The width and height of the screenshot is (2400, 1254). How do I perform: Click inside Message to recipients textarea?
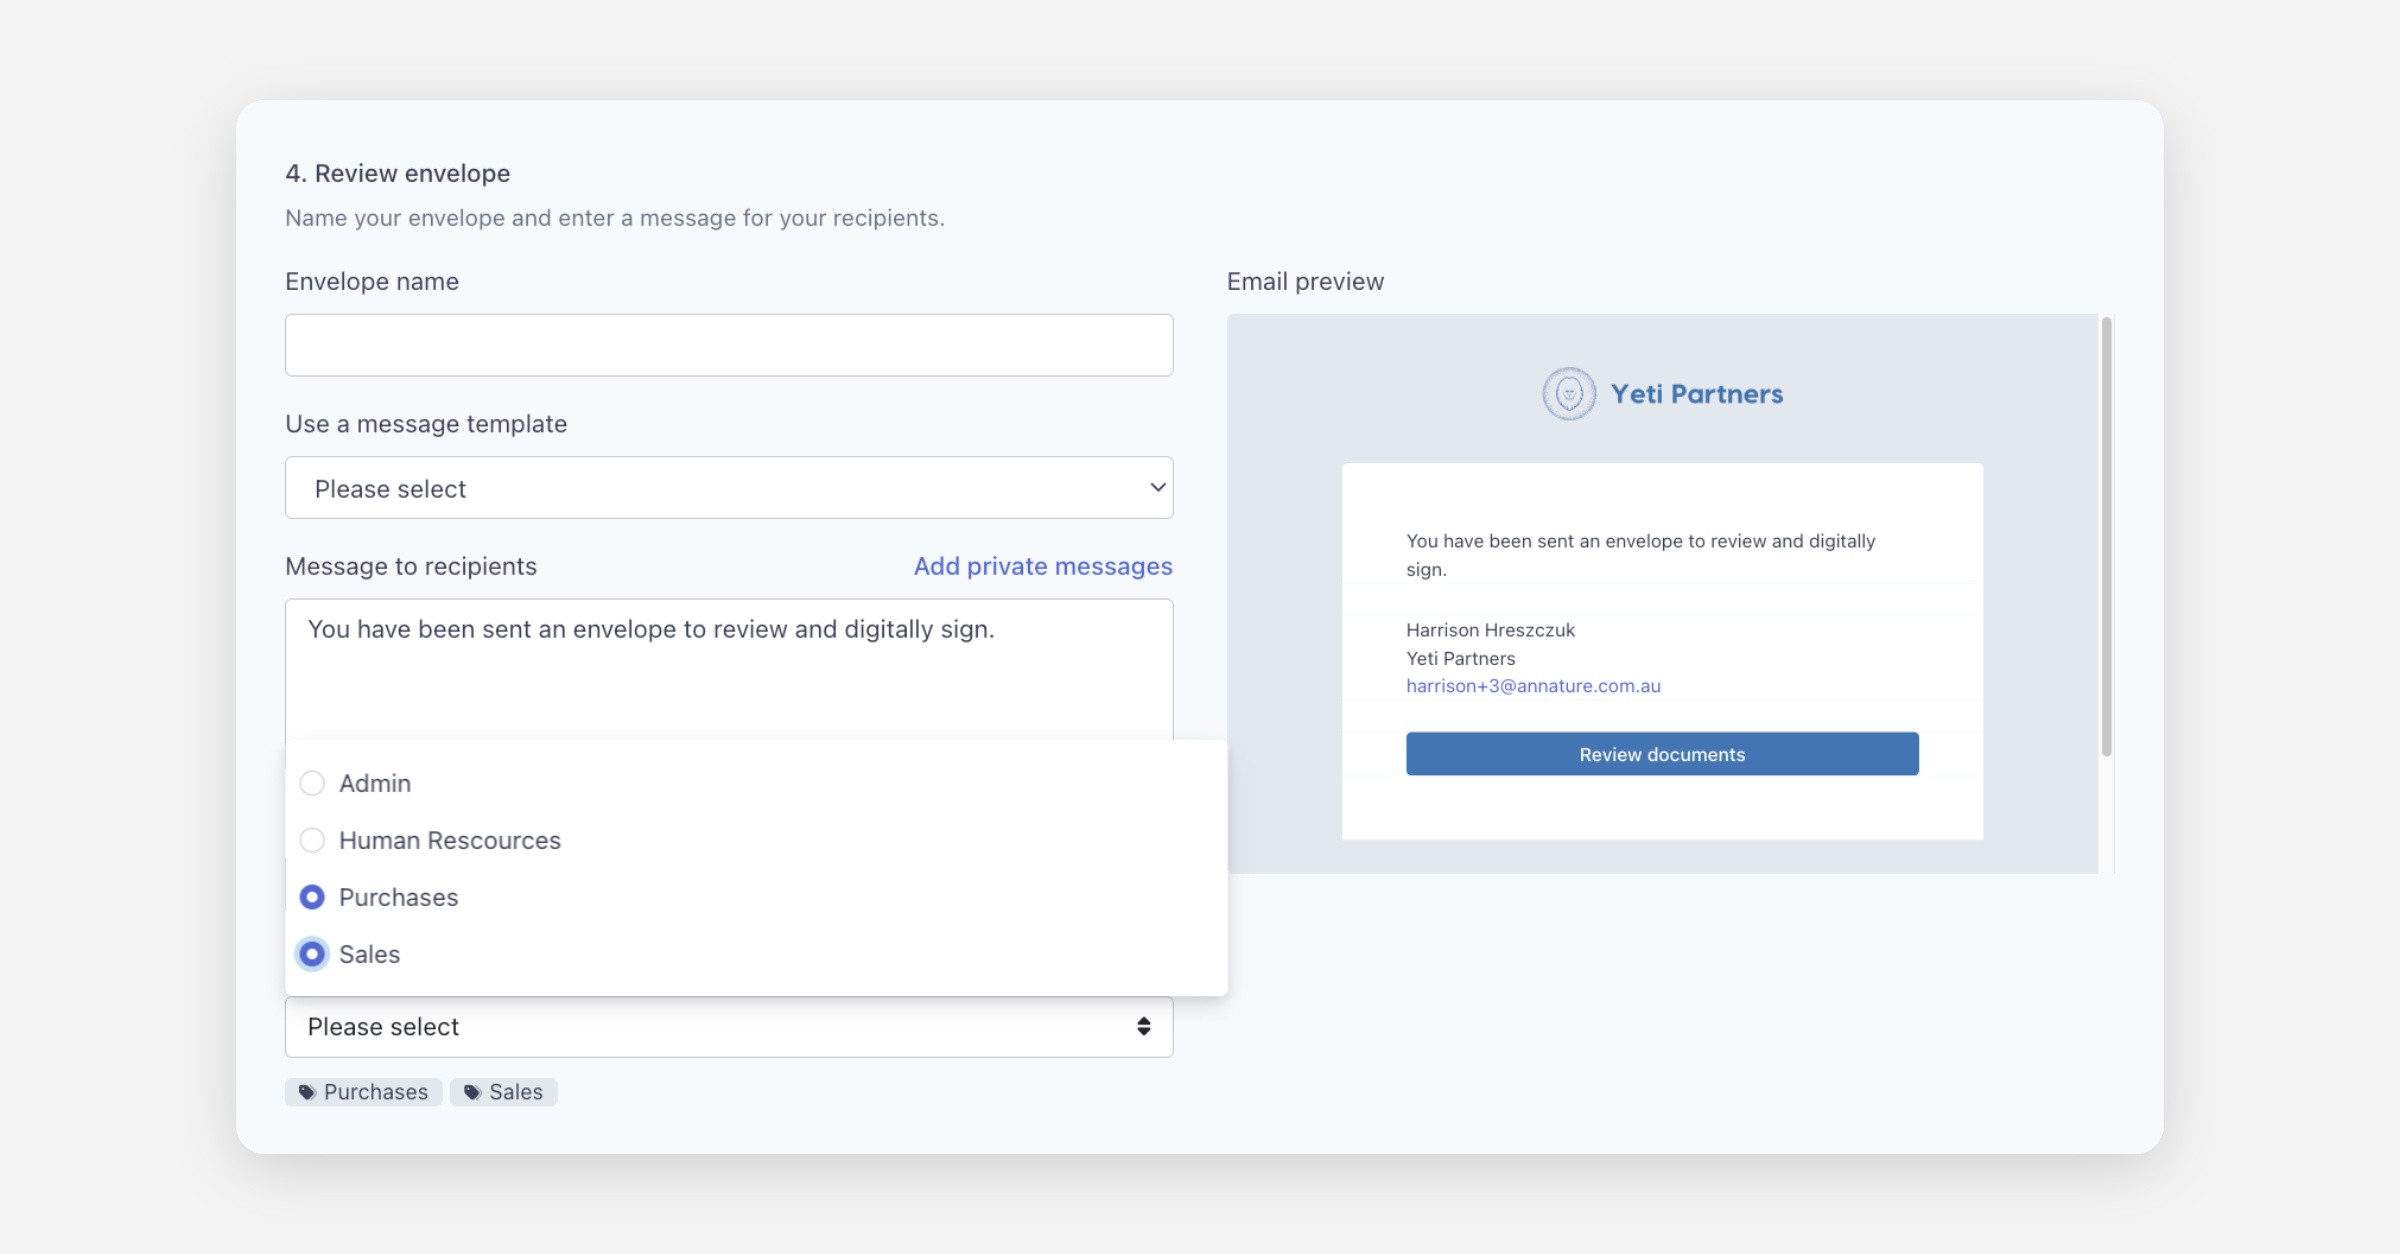tap(728, 680)
